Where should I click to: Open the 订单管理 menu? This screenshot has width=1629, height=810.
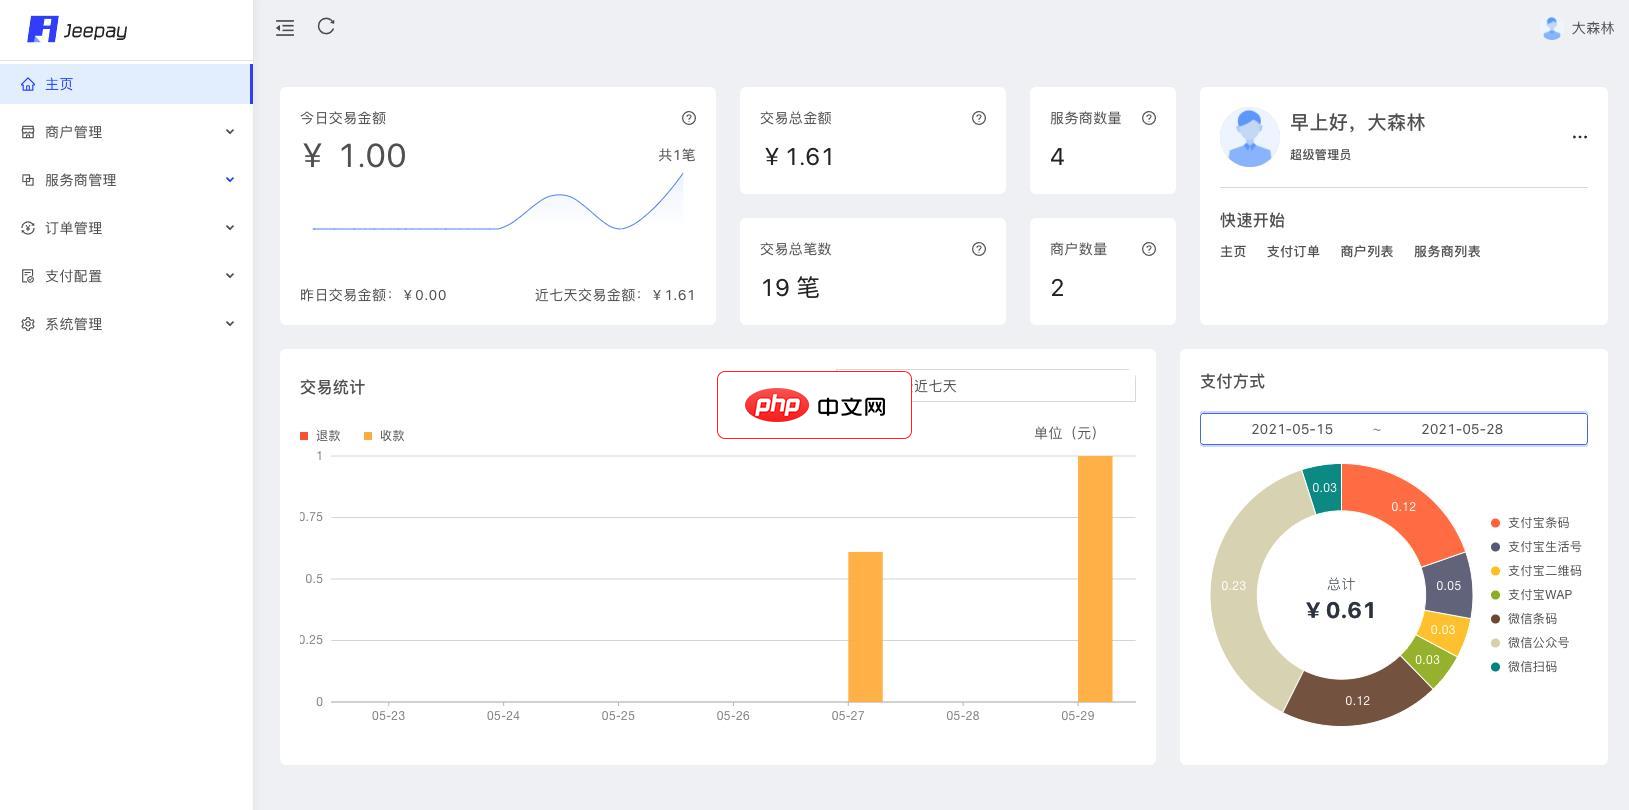(126, 228)
